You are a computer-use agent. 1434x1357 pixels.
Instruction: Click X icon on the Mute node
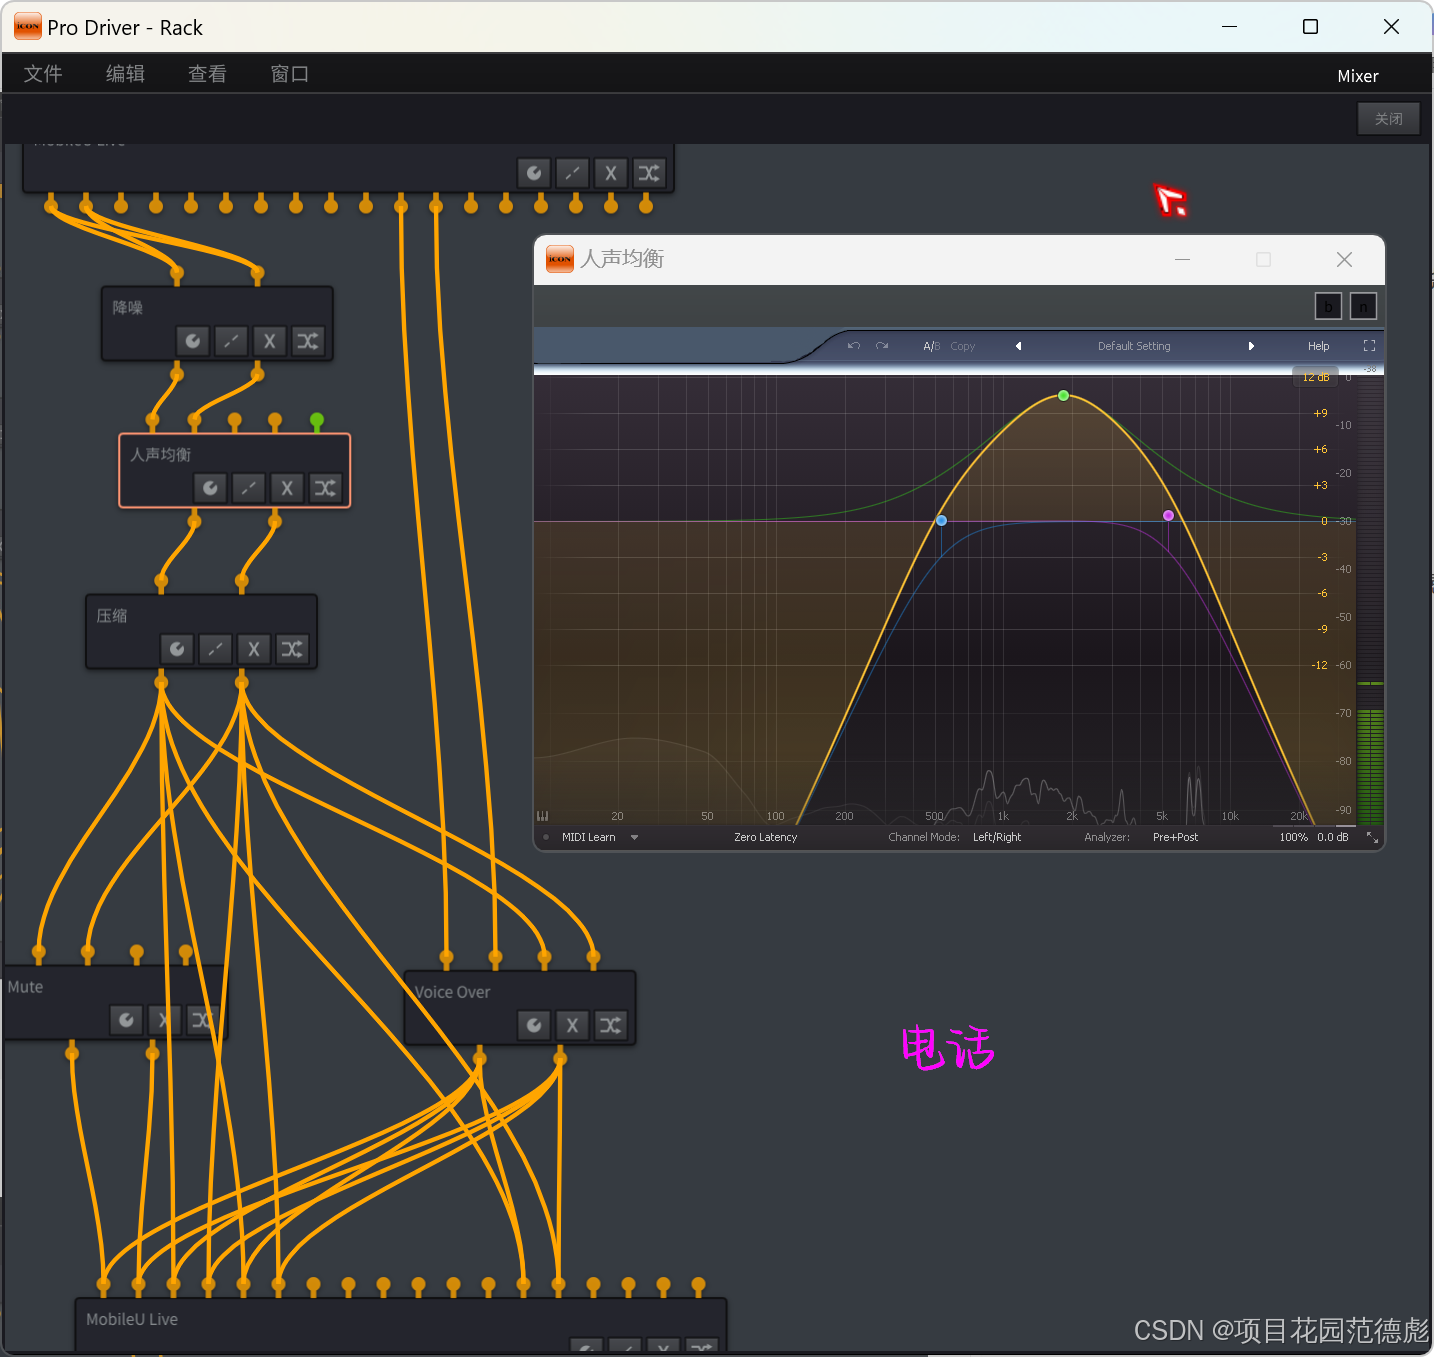164,1020
